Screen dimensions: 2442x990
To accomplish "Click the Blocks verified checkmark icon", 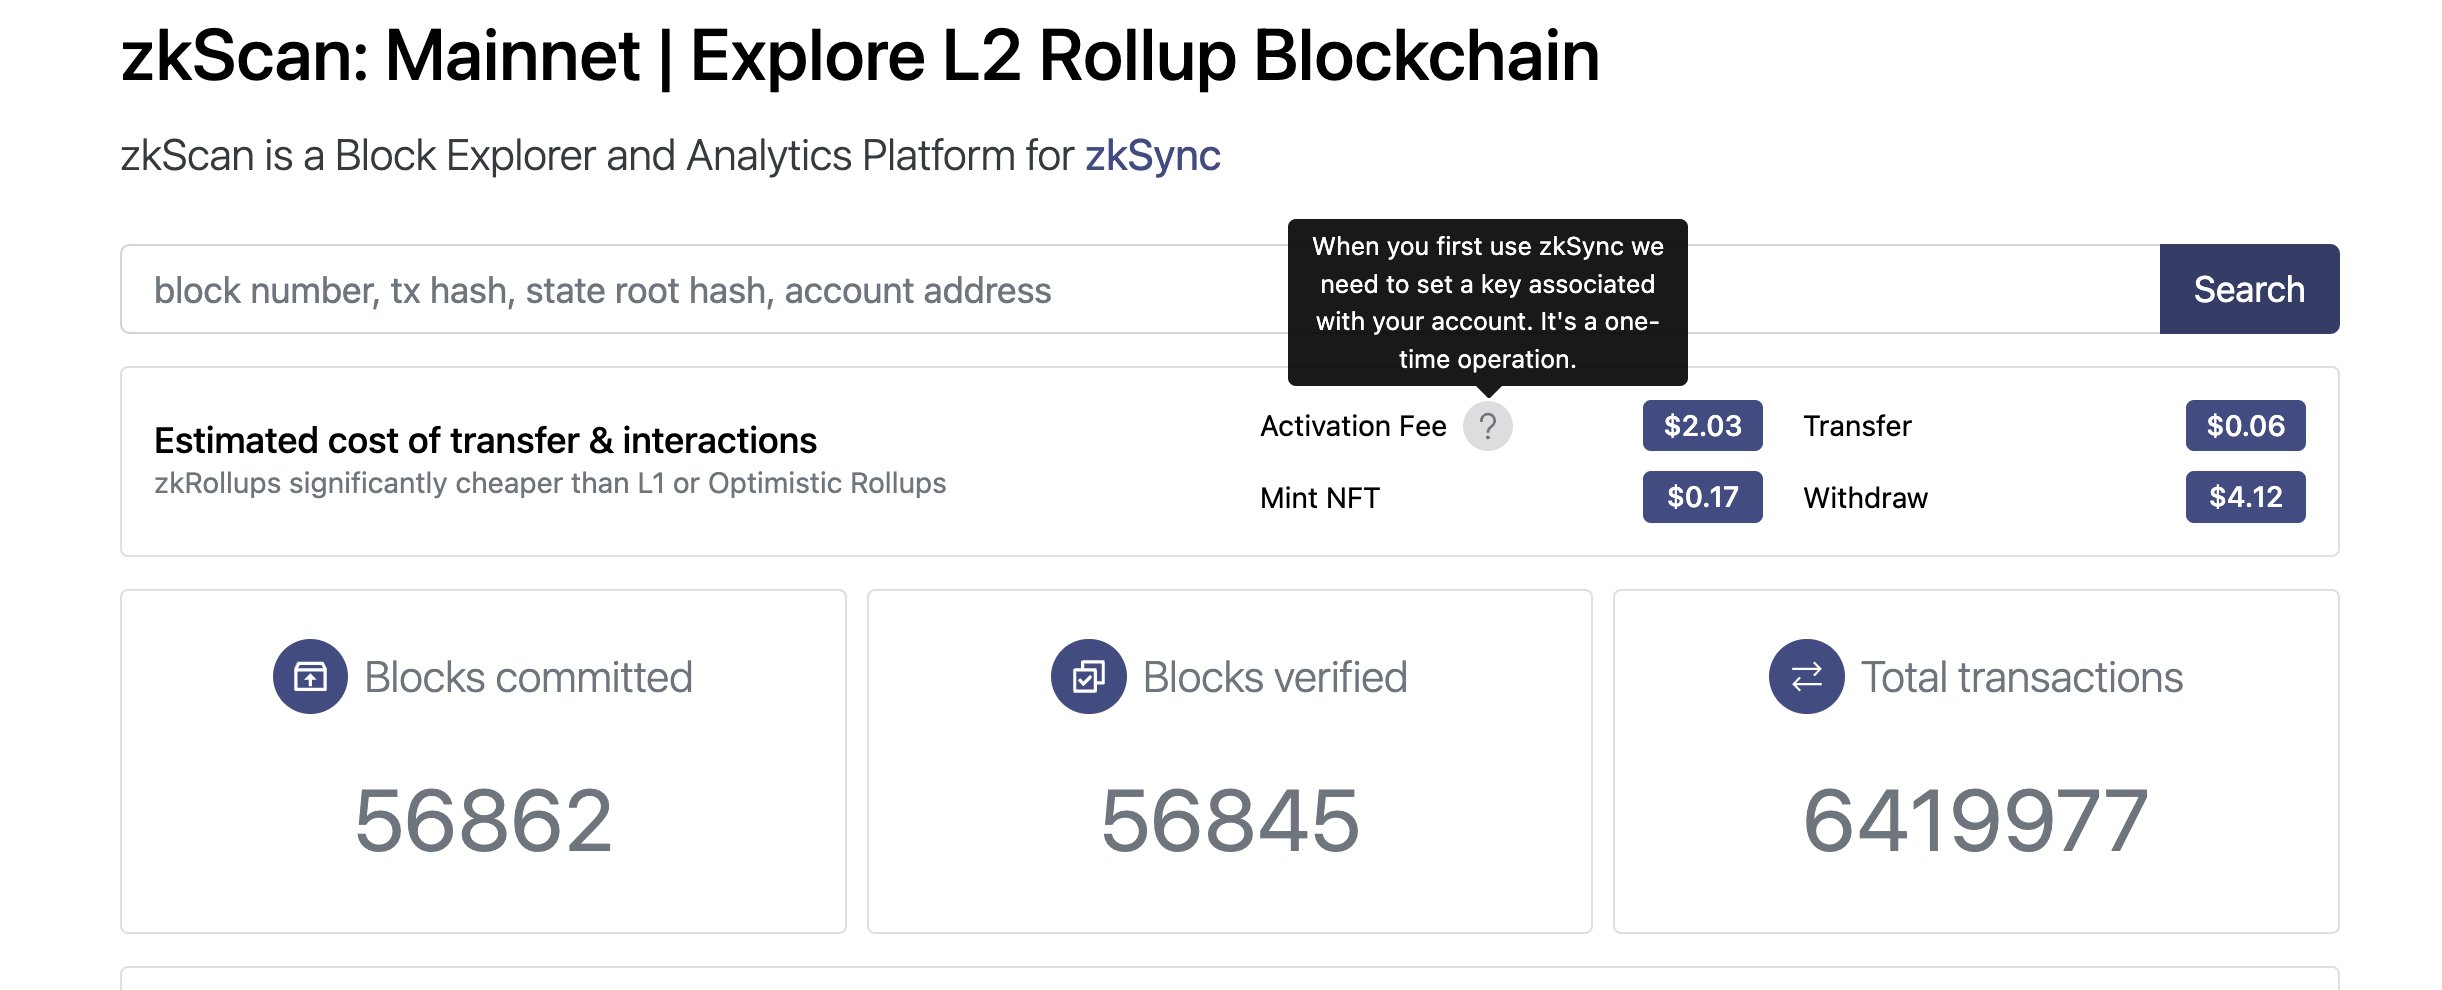I will (x=1088, y=677).
